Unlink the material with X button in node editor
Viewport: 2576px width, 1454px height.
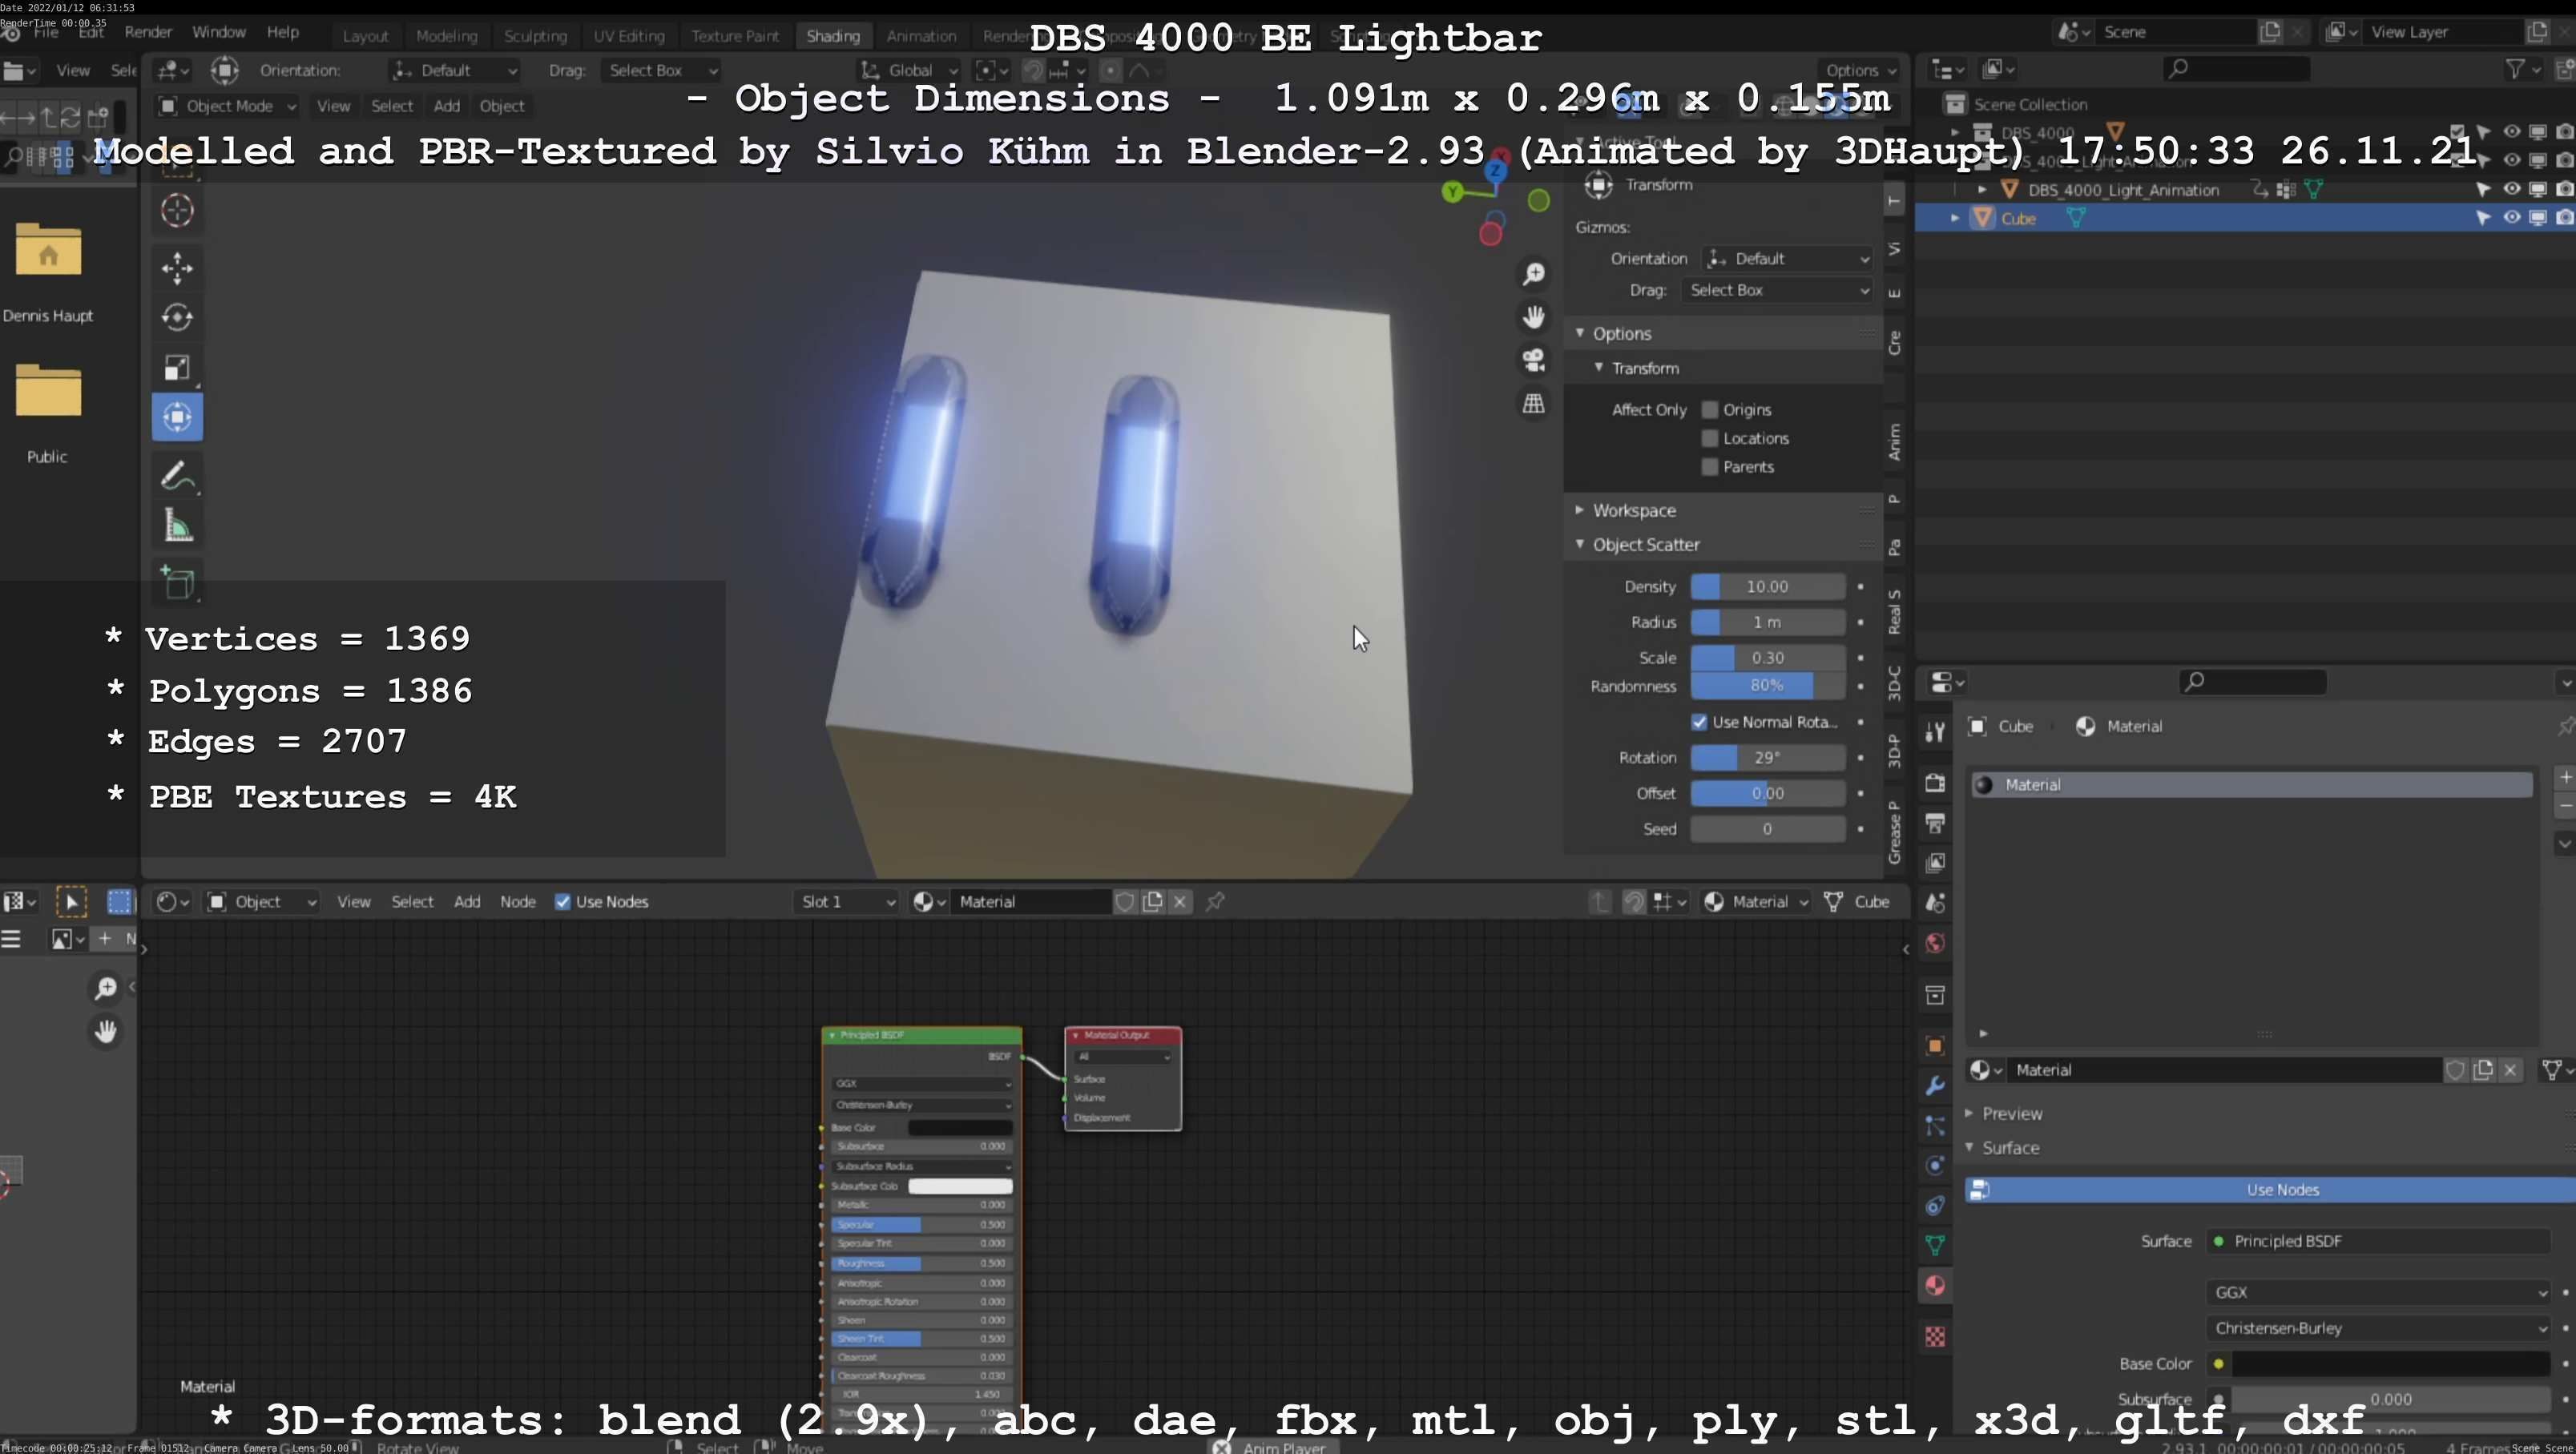tap(1180, 902)
